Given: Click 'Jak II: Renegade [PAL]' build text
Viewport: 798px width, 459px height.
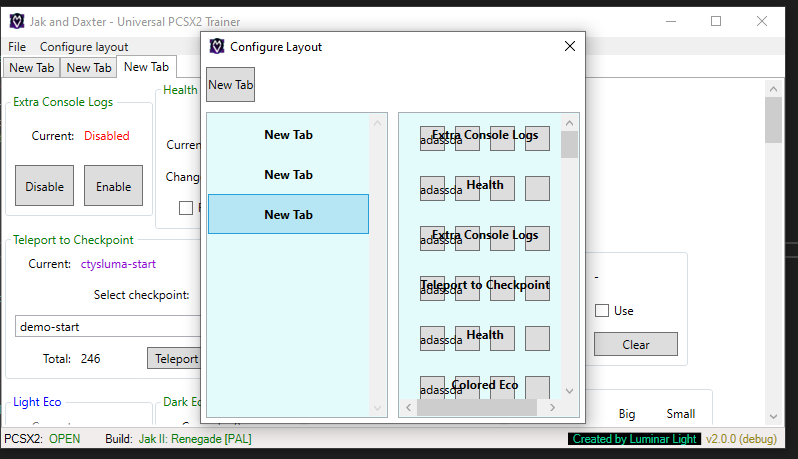Looking at the screenshot, I should coord(195,439).
